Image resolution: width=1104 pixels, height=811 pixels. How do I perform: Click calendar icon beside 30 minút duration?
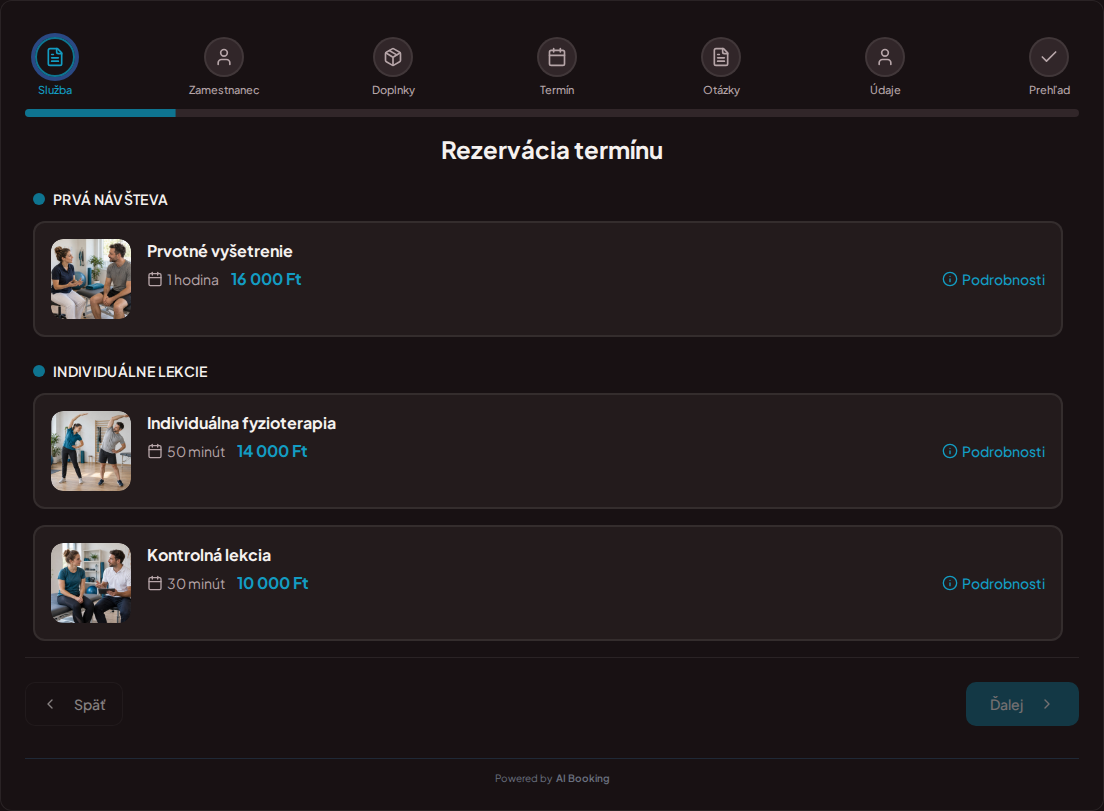(155, 584)
